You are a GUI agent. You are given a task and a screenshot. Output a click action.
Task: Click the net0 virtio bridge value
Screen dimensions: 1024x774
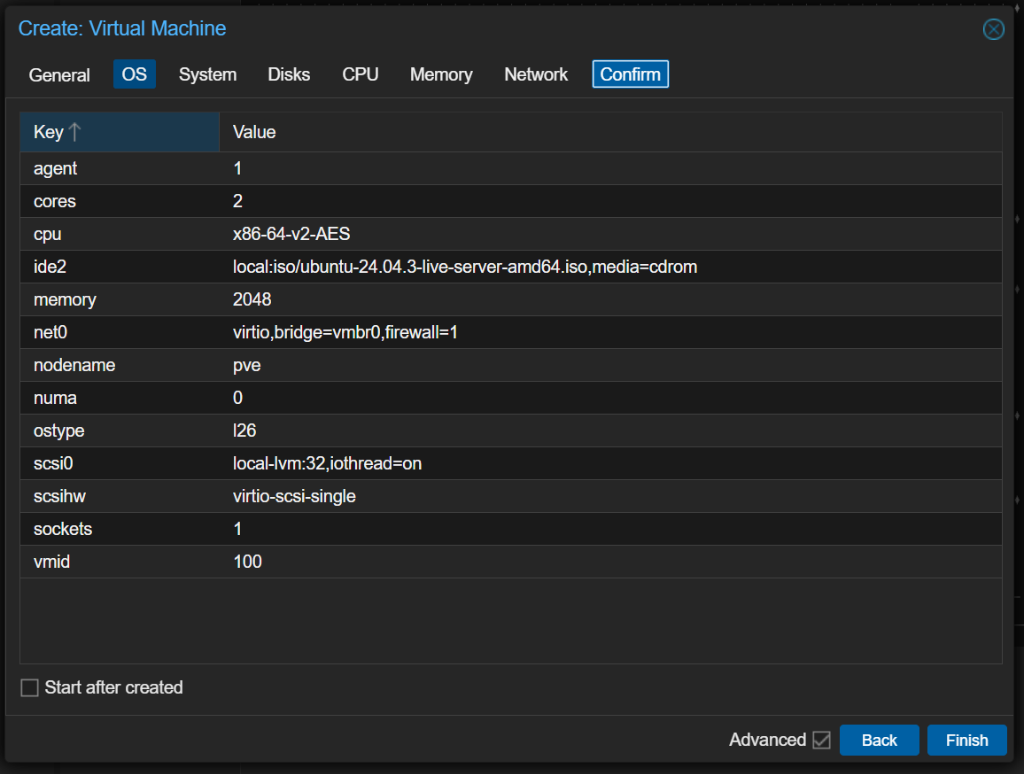[345, 332]
